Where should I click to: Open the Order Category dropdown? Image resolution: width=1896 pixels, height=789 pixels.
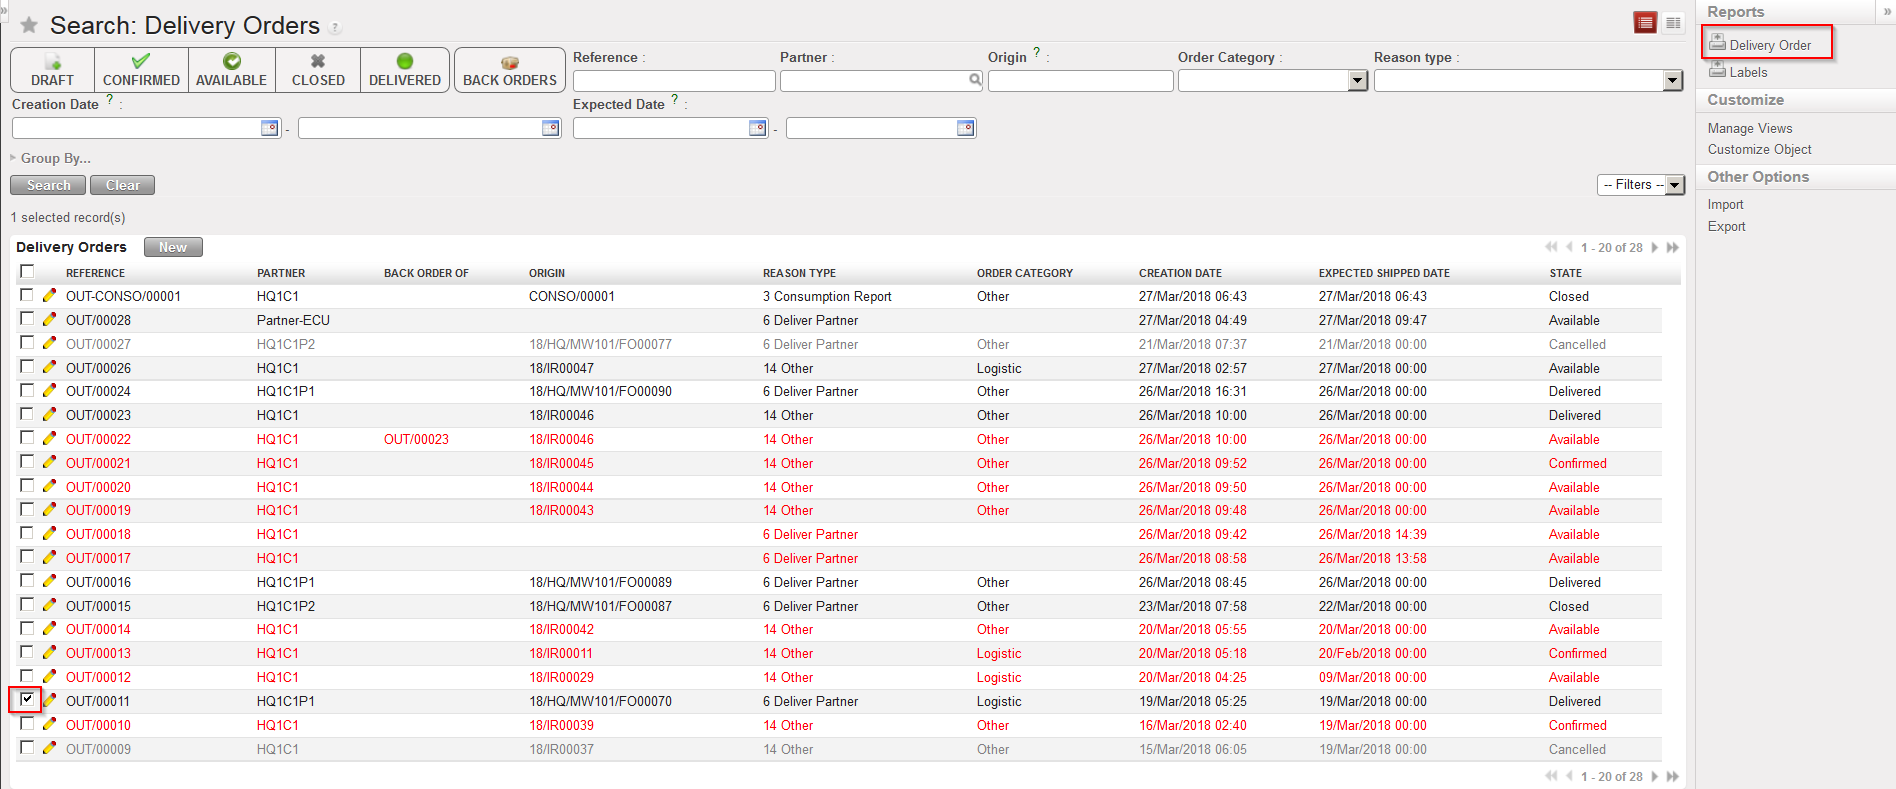1357,81
